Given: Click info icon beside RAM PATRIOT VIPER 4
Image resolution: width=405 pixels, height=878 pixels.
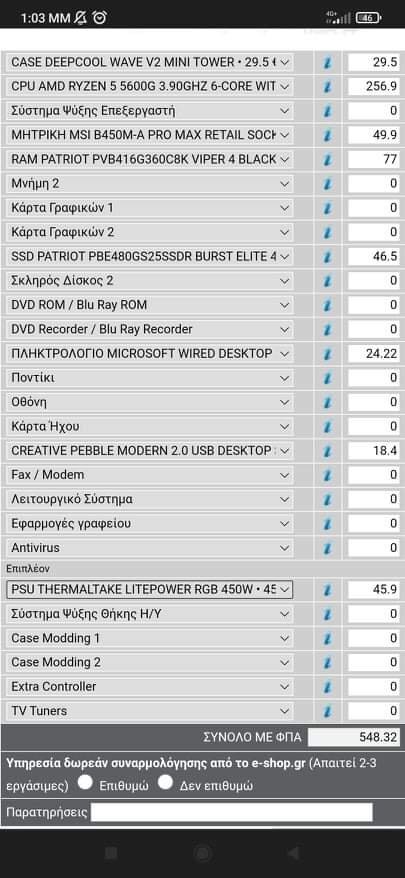Looking at the screenshot, I should click(x=328, y=160).
